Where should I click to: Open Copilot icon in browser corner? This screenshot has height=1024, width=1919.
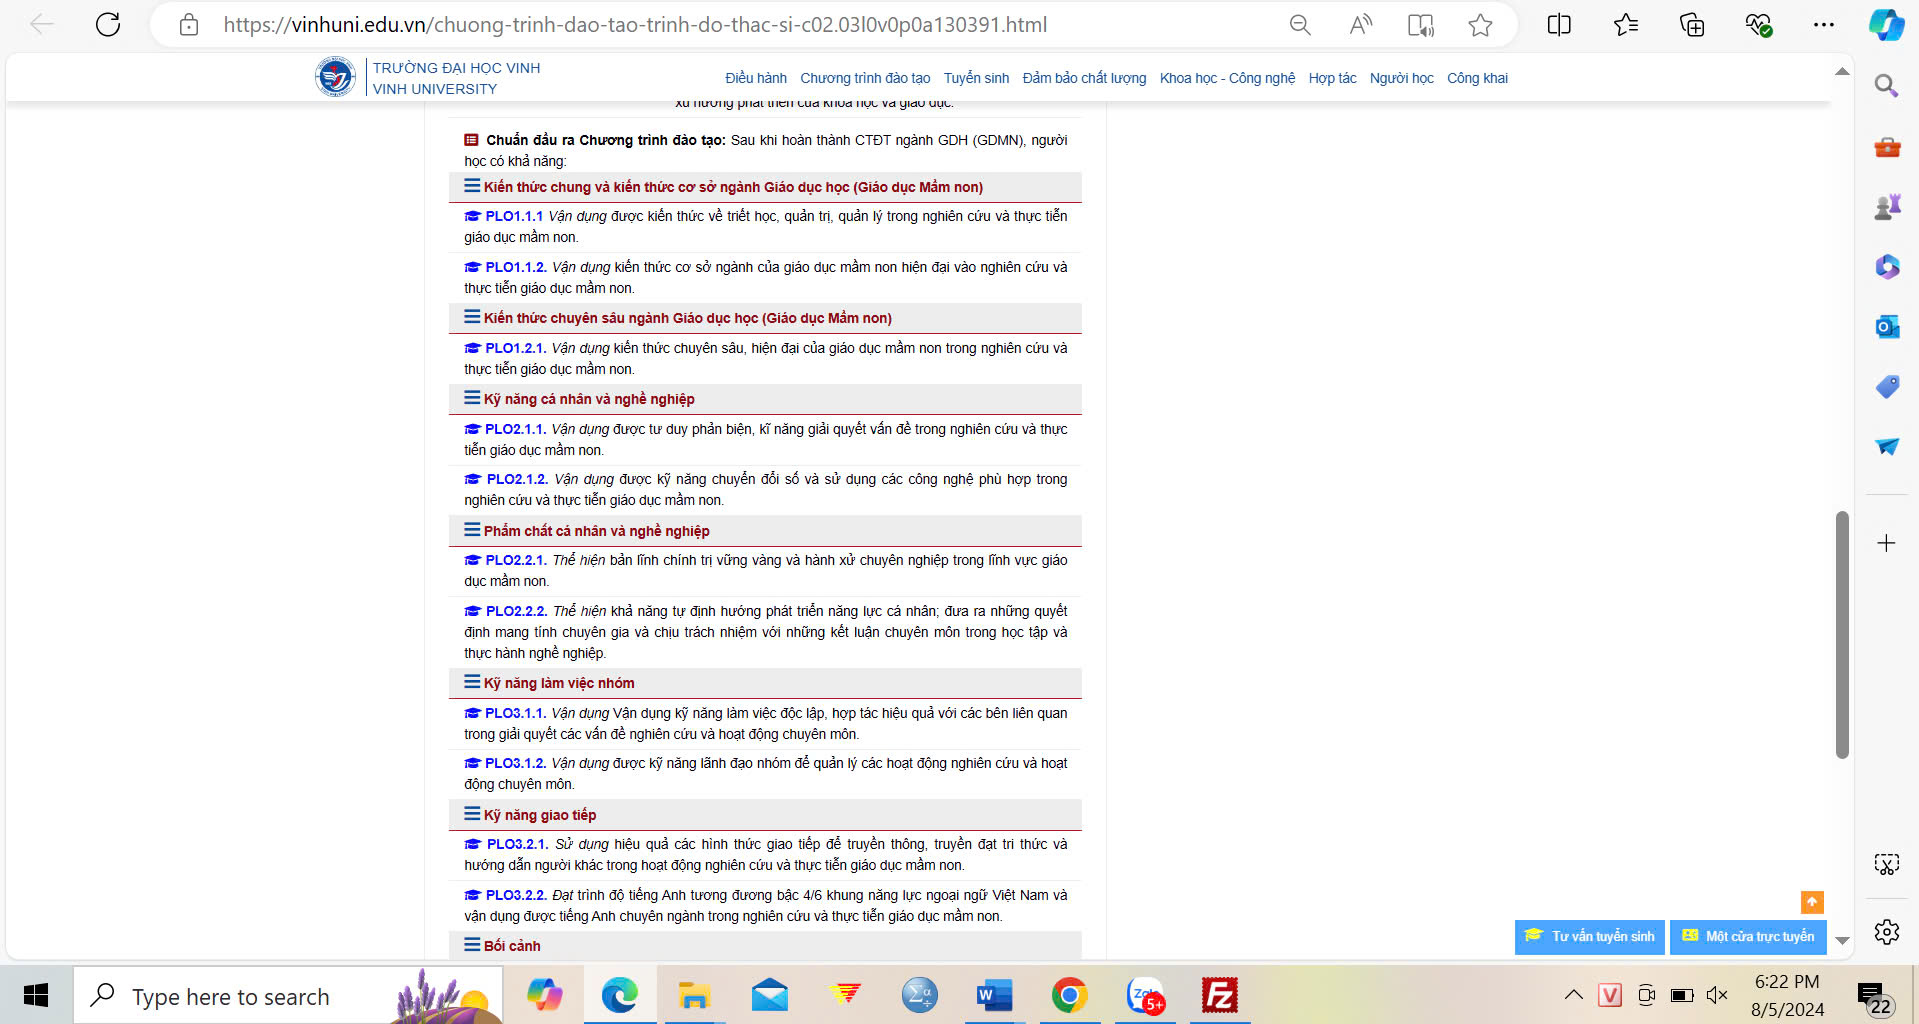1887,25
